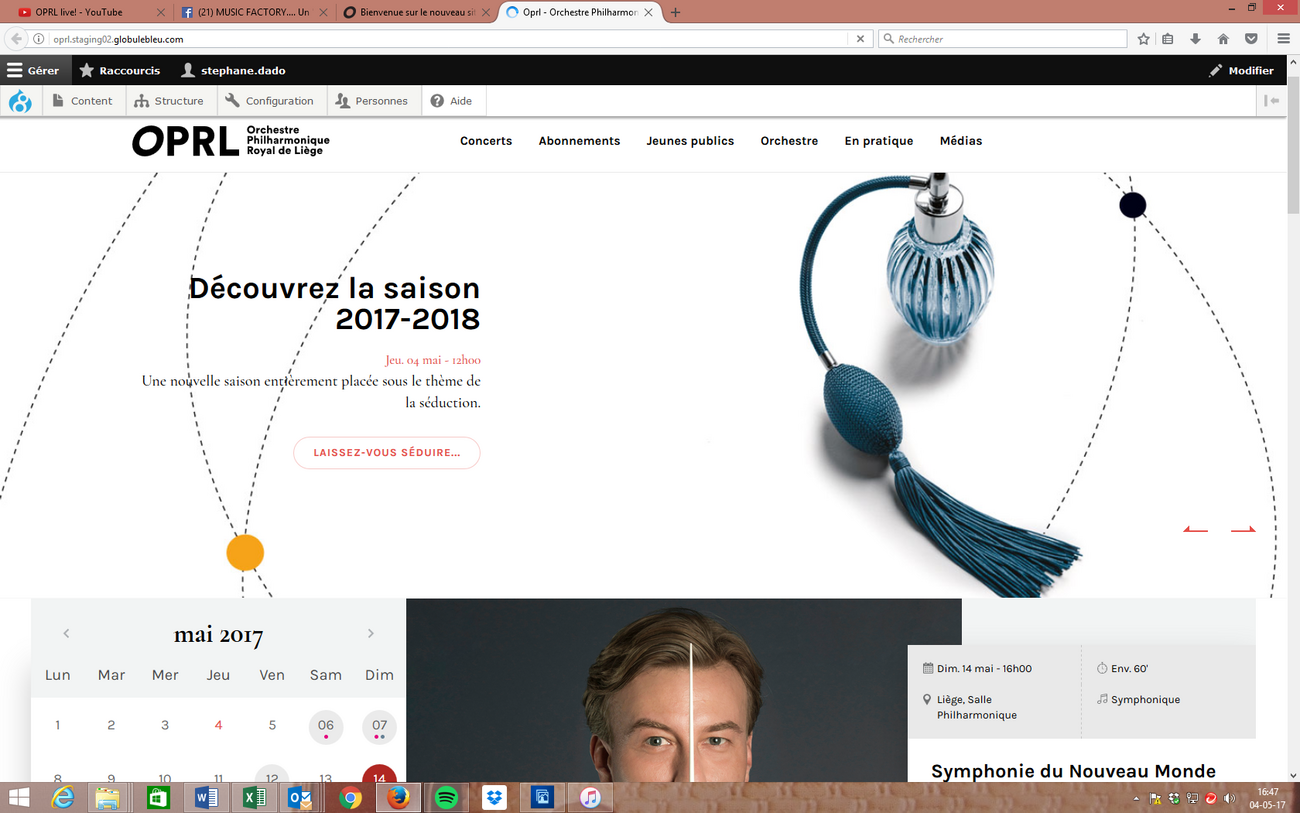Open the Concerts navigation item
This screenshot has width=1300, height=813.
click(x=486, y=141)
